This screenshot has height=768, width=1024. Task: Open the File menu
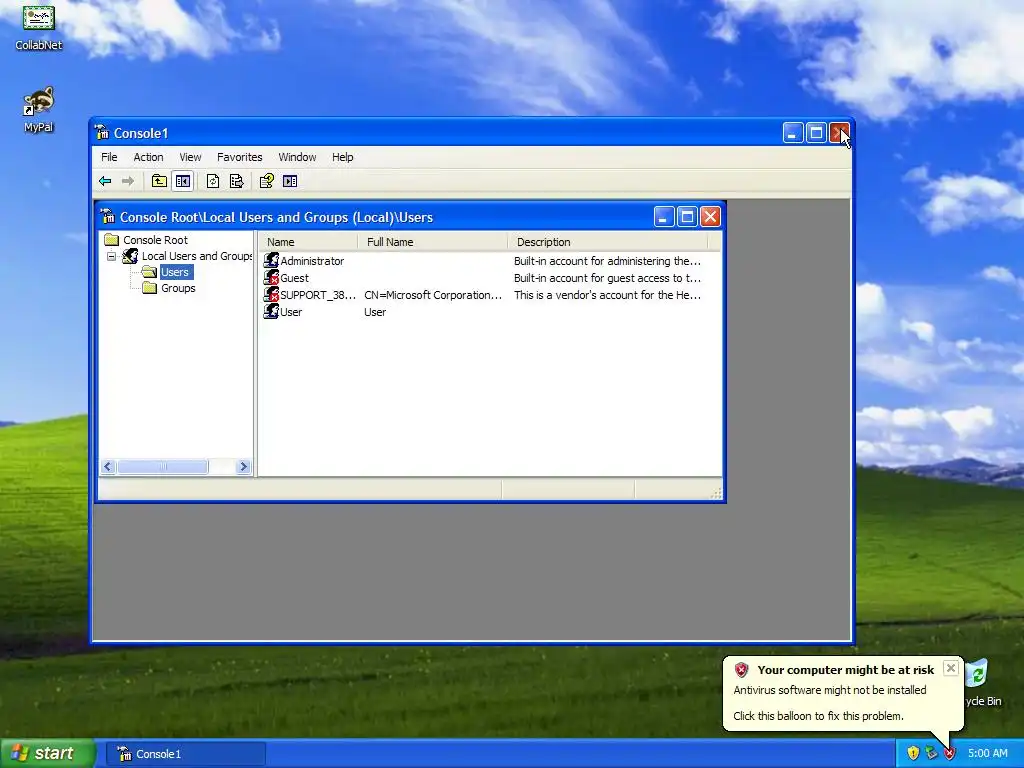(109, 157)
